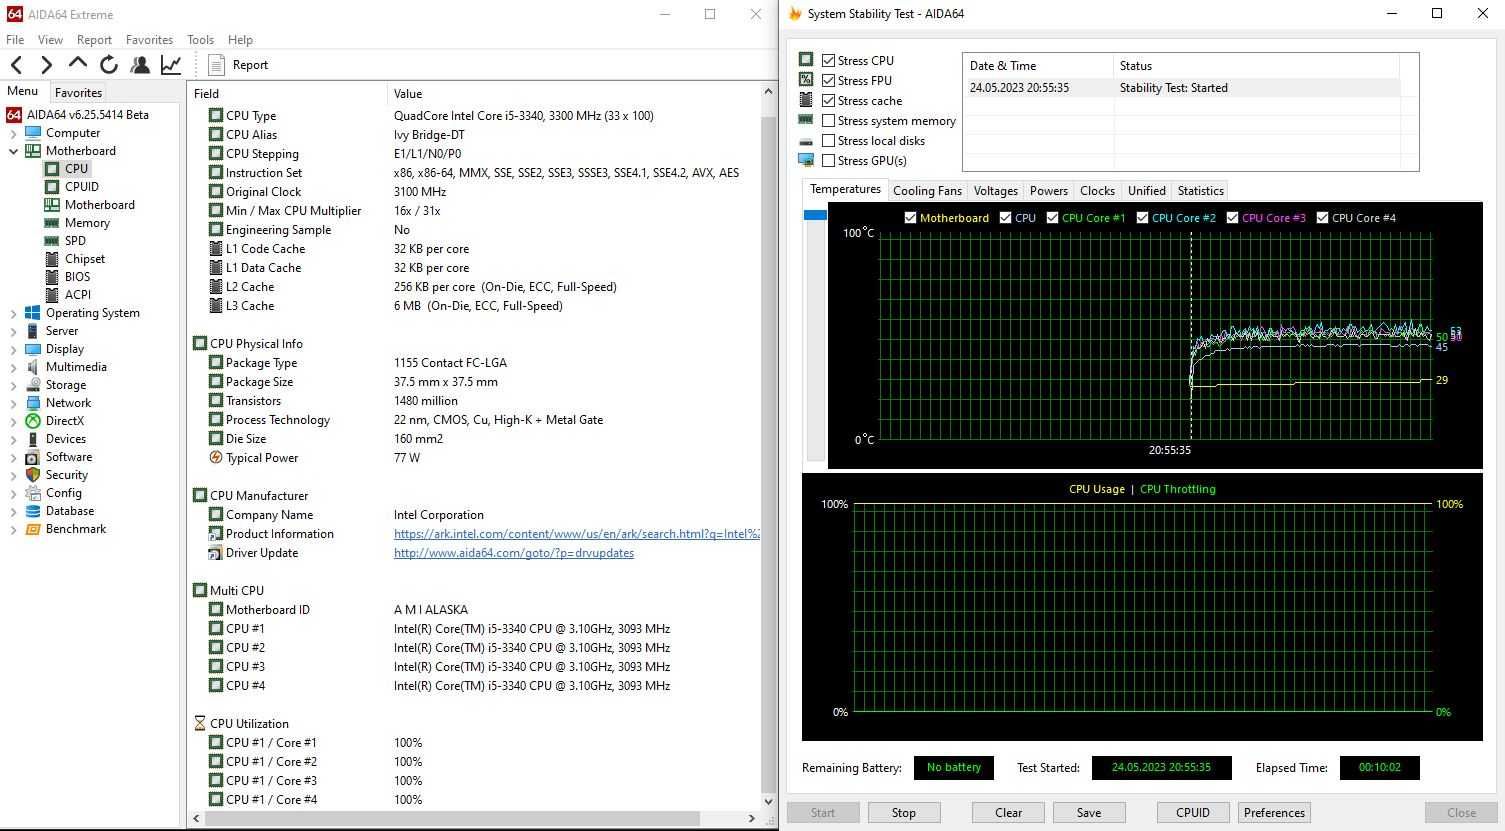This screenshot has height=831, width=1505.
Task: Enable the Stress system memory checkbox
Action: [828, 121]
